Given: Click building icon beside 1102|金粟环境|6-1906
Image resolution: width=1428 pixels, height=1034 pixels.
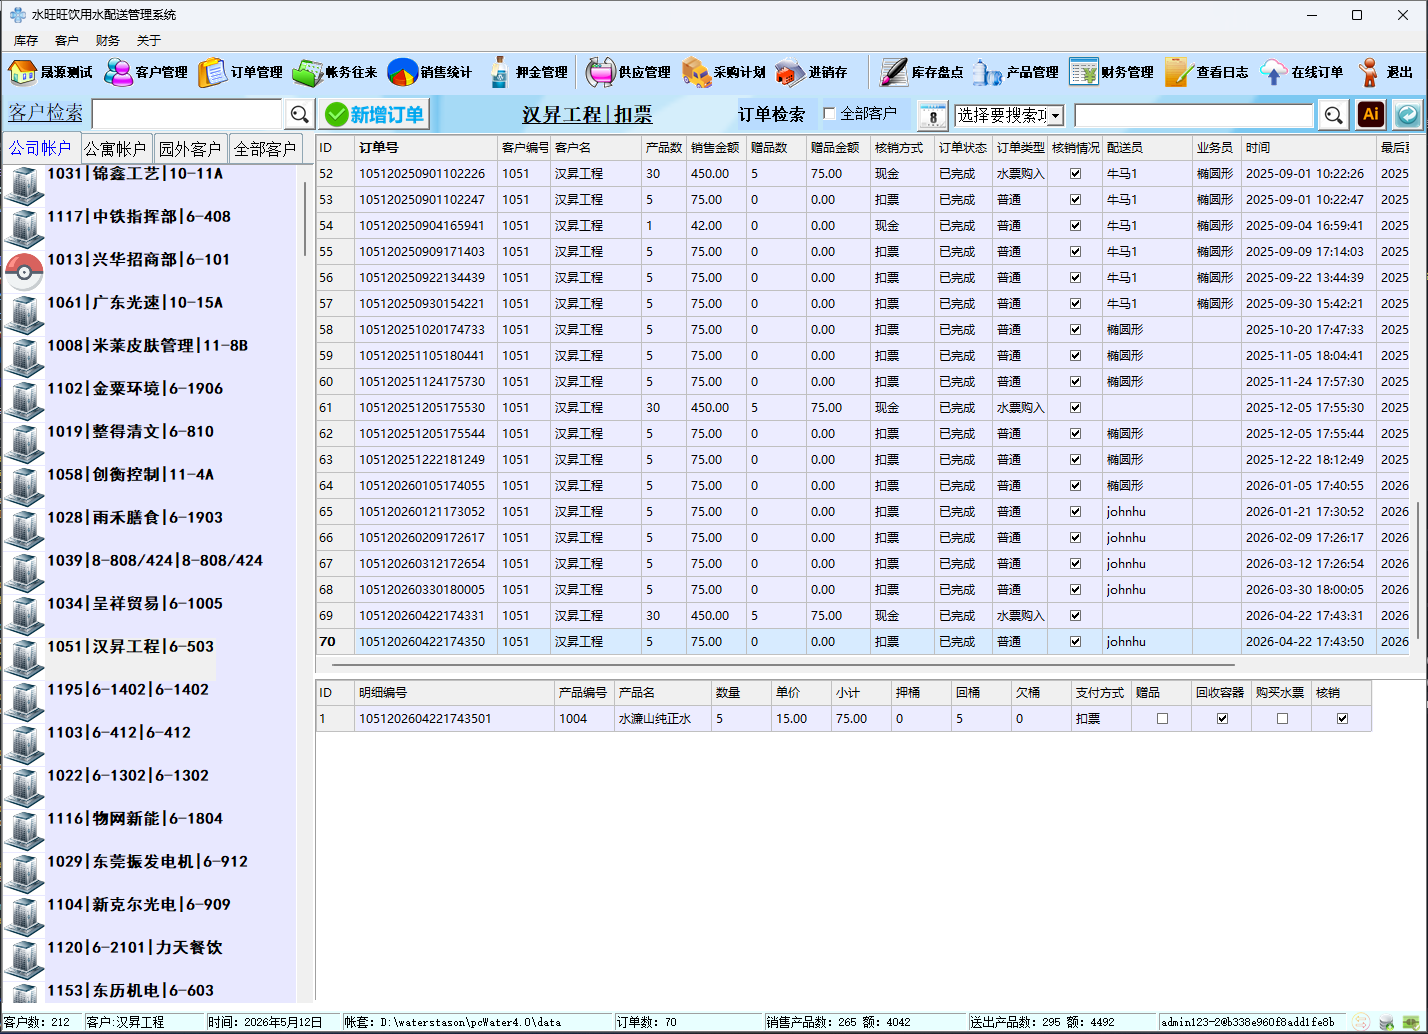Looking at the screenshot, I should [24, 398].
